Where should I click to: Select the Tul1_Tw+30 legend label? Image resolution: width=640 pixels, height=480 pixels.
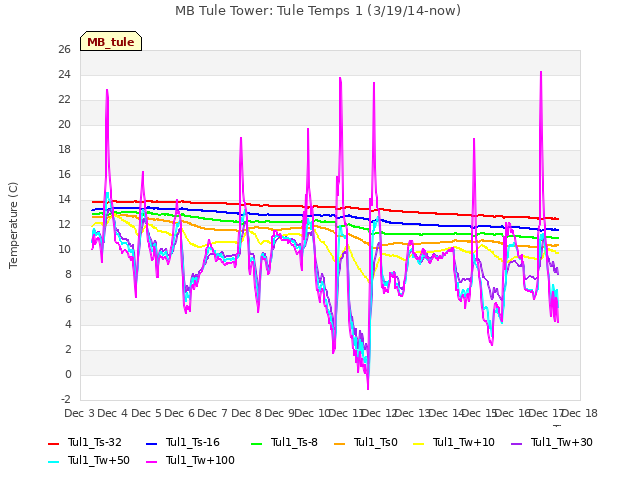(x=562, y=442)
